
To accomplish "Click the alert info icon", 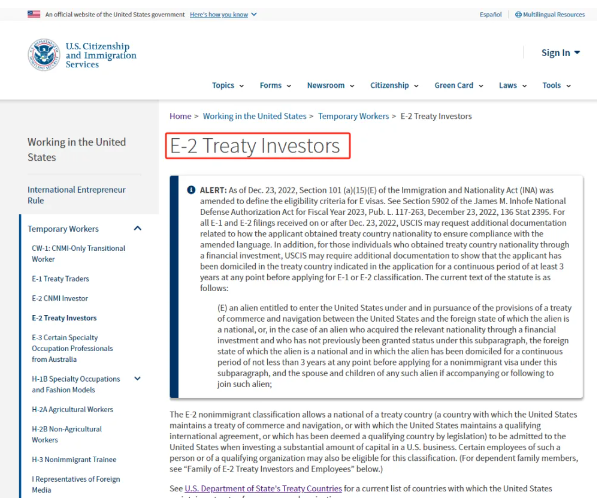I will point(191,190).
